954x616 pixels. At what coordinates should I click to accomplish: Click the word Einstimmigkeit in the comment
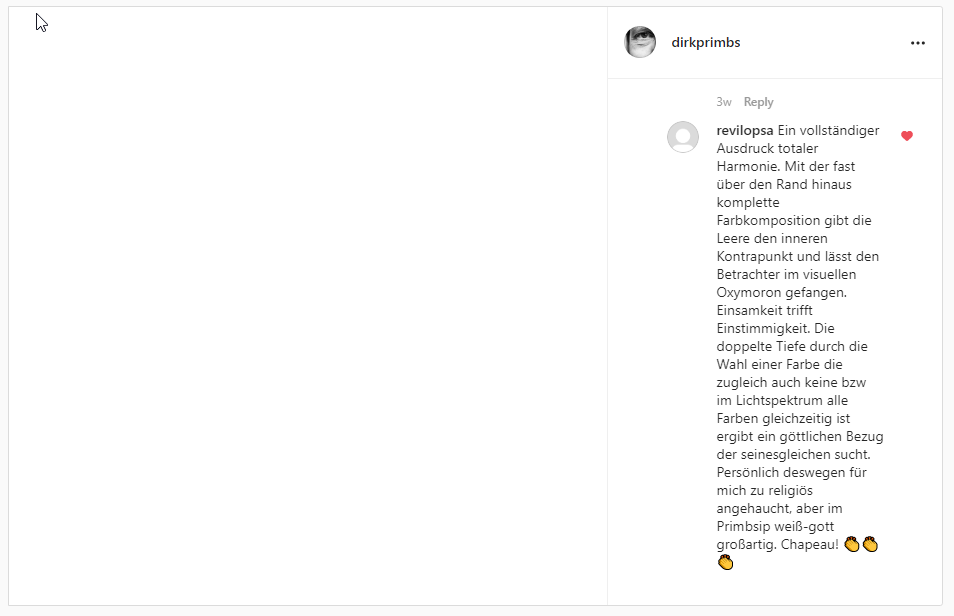[763, 328]
